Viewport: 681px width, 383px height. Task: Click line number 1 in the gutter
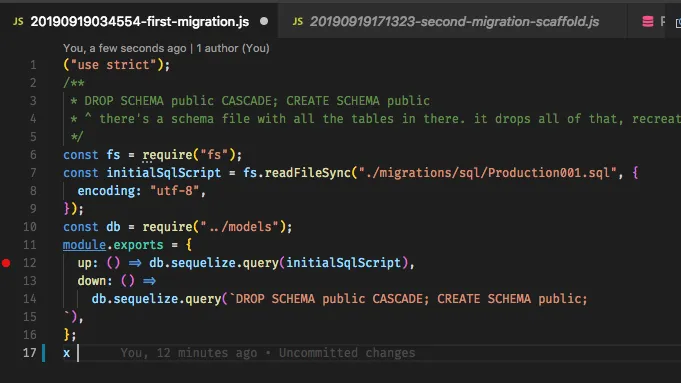click(x=33, y=65)
